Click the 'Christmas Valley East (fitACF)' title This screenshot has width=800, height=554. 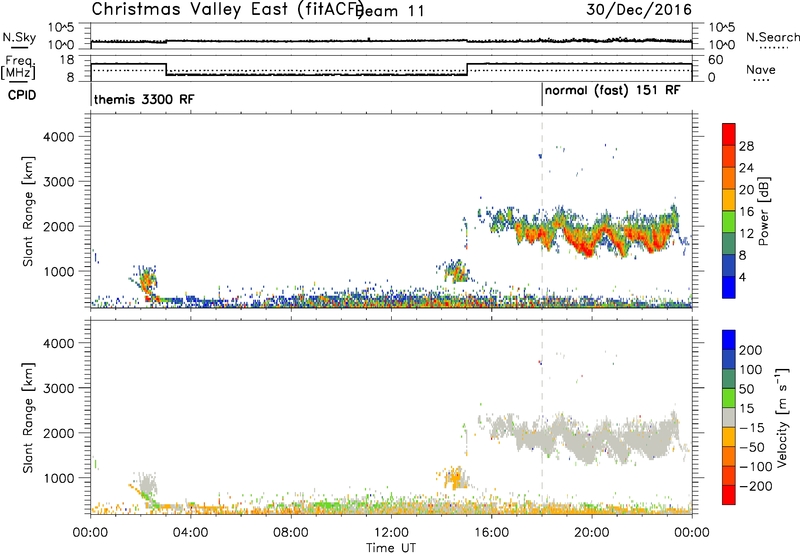click(x=227, y=10)
